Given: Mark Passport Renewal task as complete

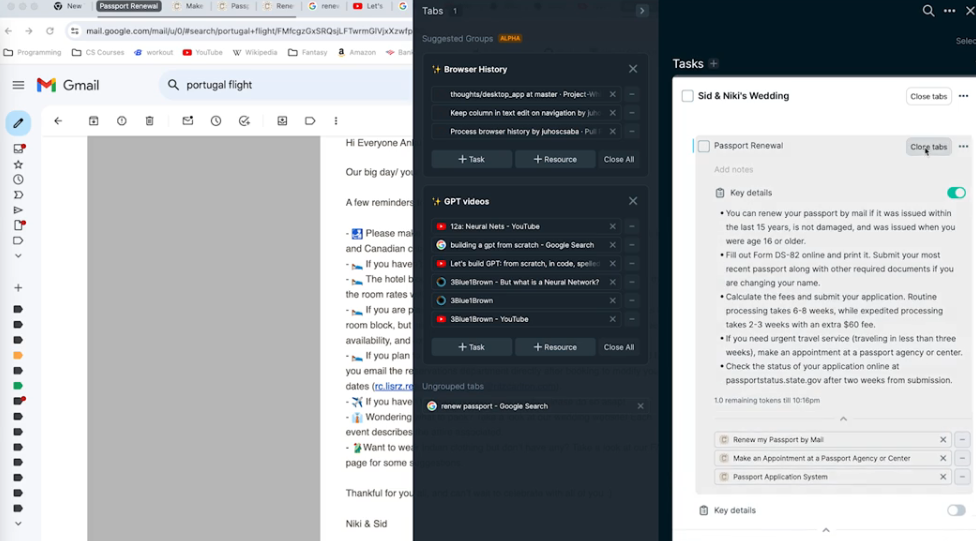Looking at the screenshot, I should pos(704,146).
